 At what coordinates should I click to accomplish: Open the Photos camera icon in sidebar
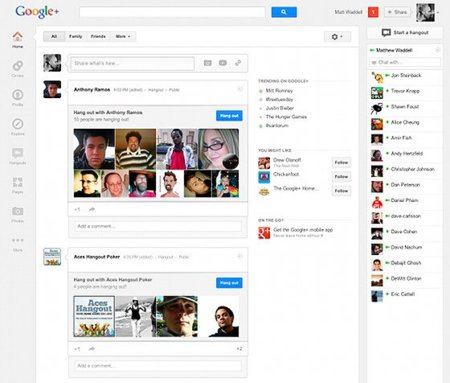coord(17,211)
